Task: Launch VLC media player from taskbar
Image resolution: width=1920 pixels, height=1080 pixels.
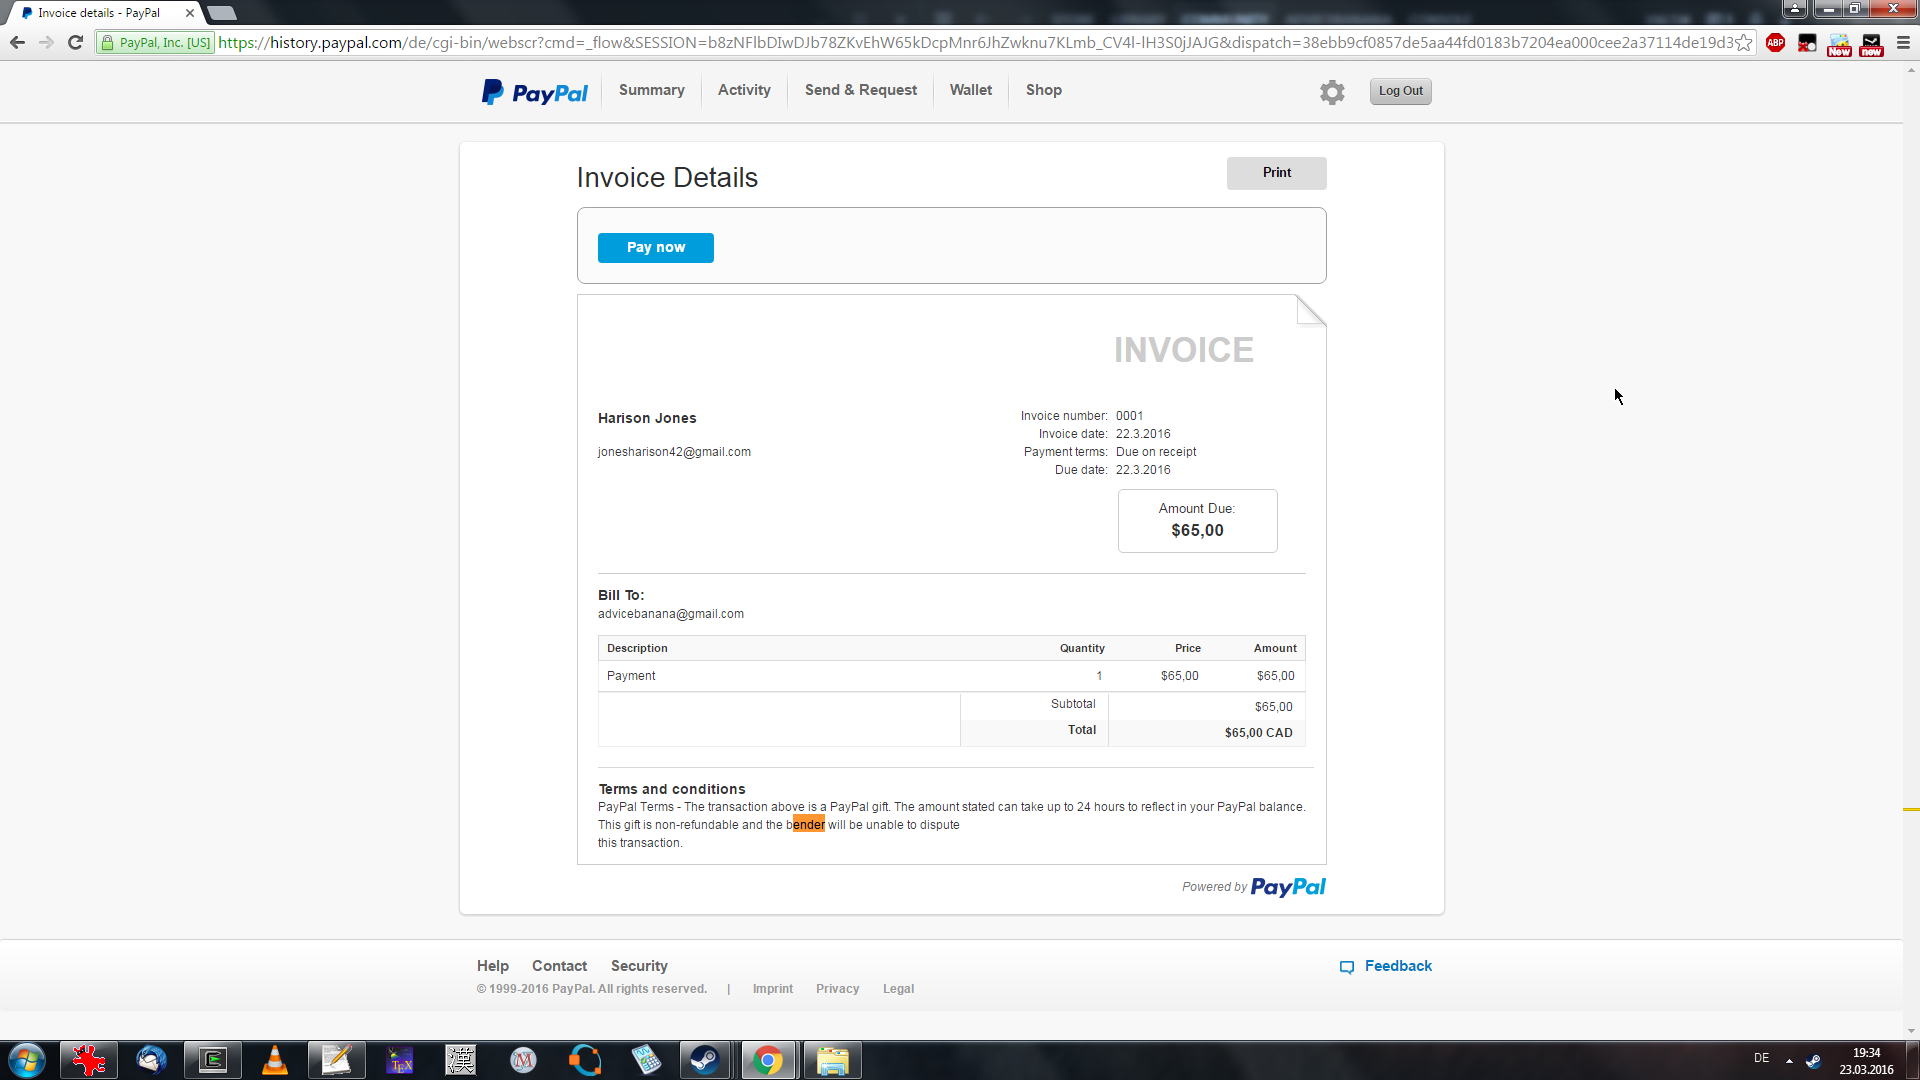Action: coord(274,1060)
